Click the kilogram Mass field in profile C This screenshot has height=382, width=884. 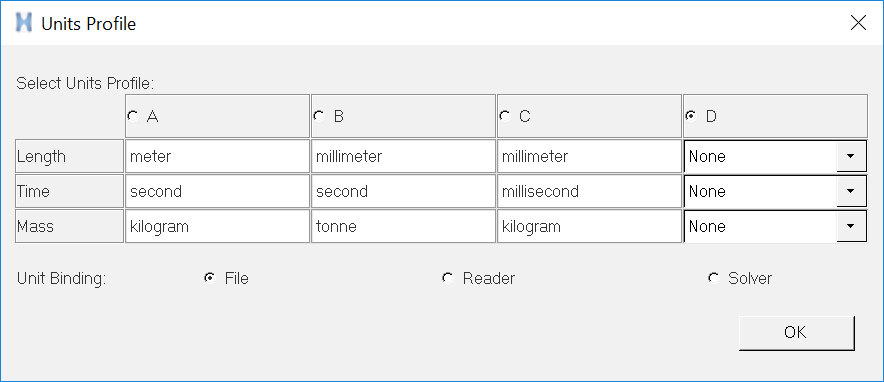589,226
